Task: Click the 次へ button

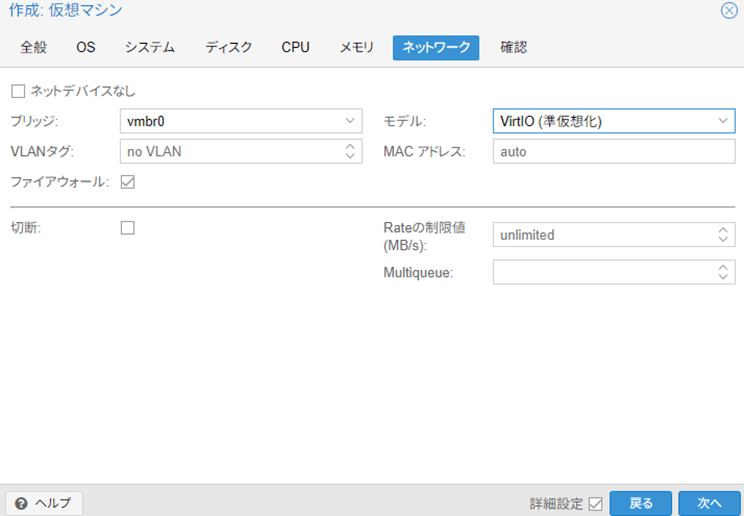Action: (x=709, y=503)
